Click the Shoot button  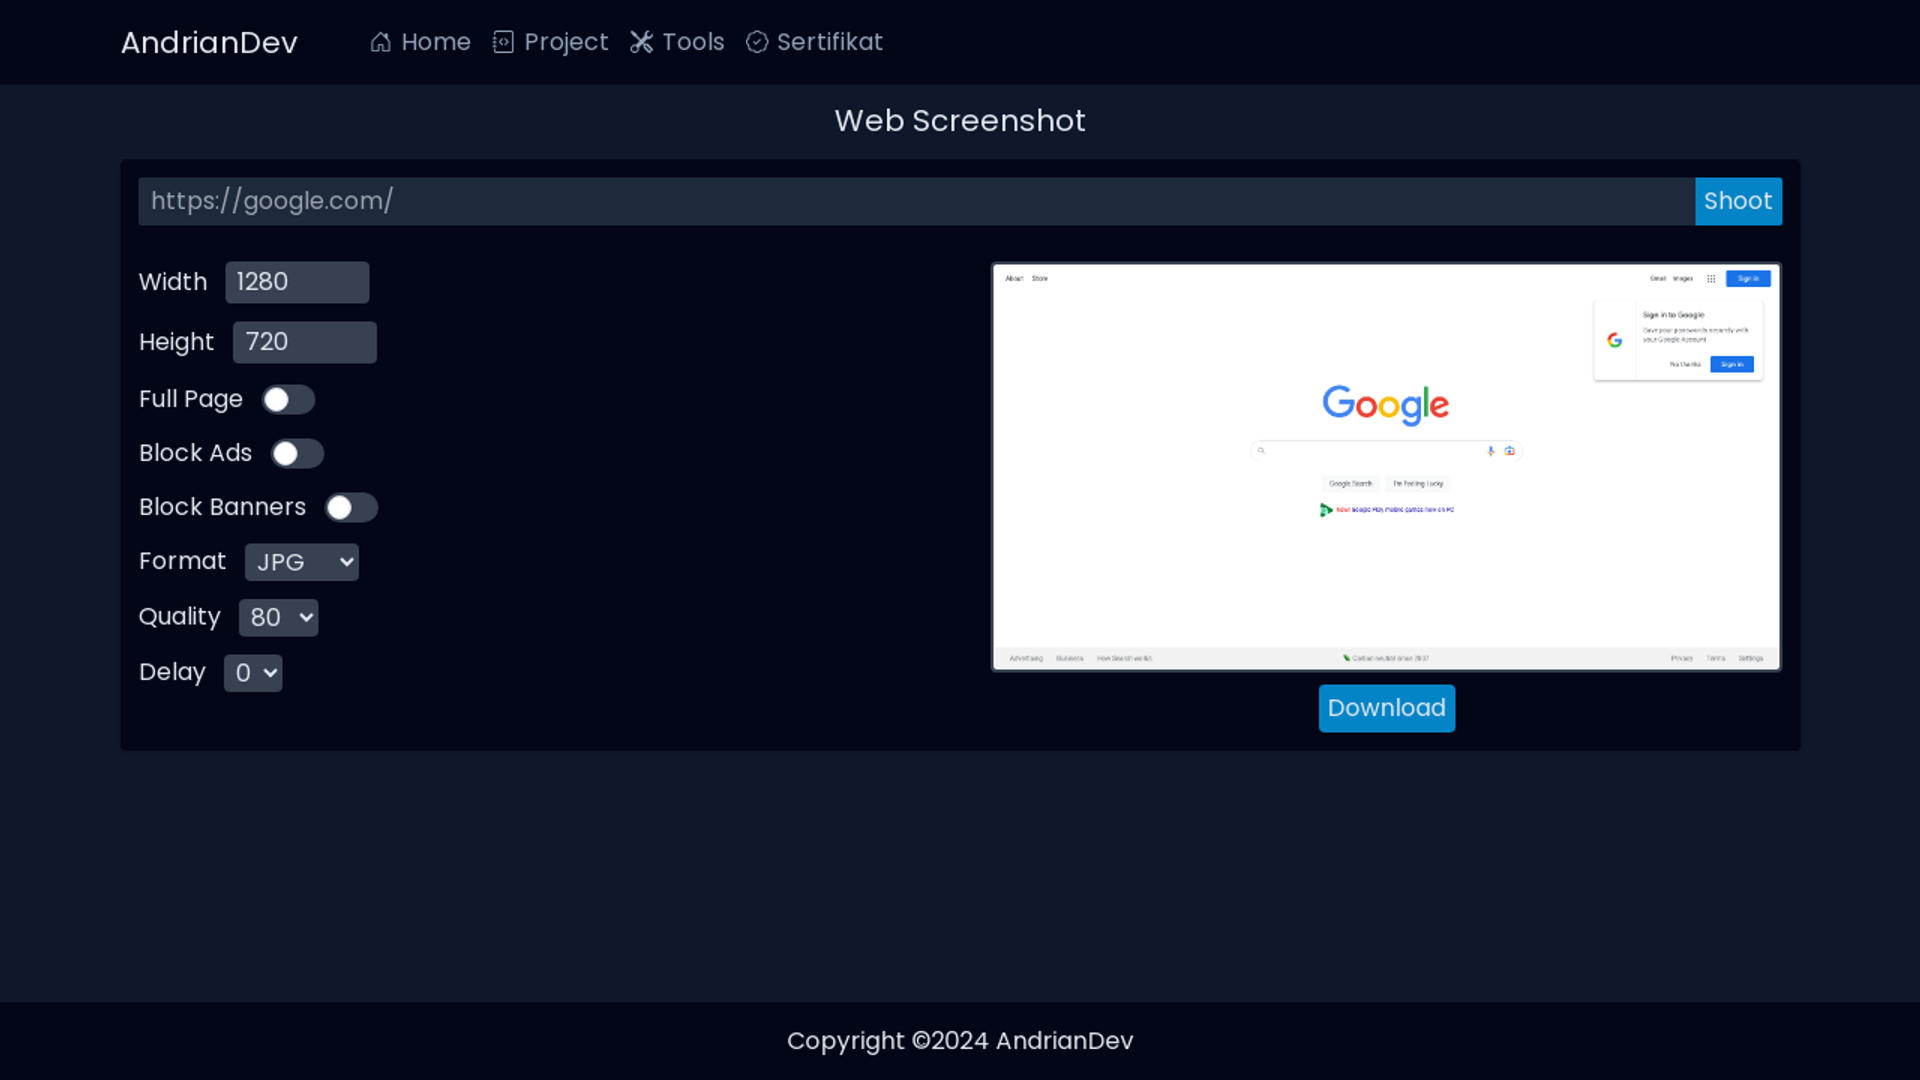point(1738,201)
